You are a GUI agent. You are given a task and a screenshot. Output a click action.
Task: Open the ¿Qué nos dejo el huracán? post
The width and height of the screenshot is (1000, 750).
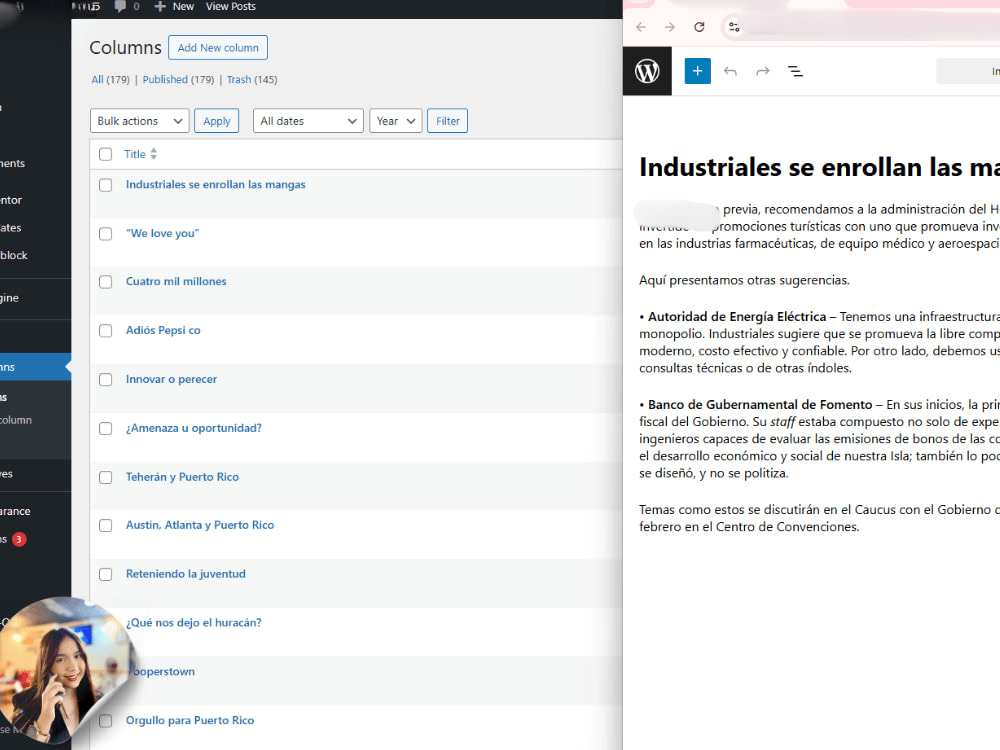194,622
